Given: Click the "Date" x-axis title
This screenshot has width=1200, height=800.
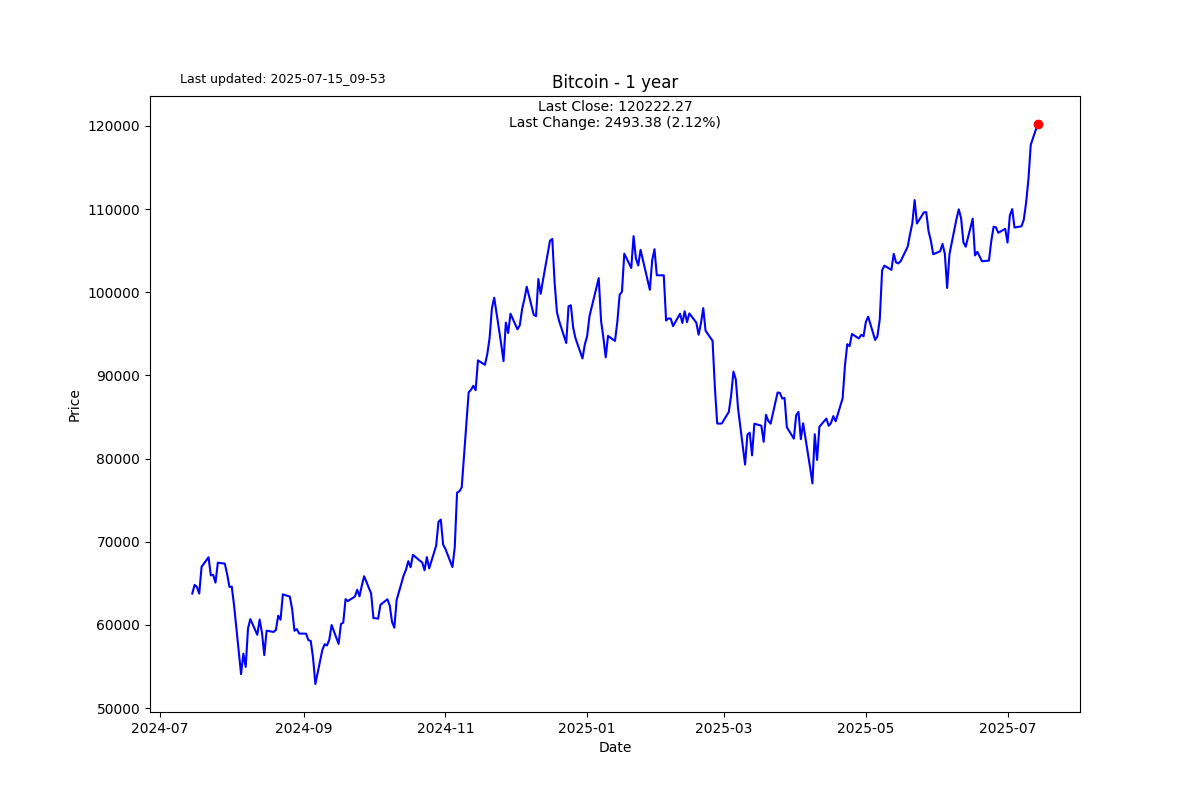Looking at the screenshot, I should coord(615,747).
